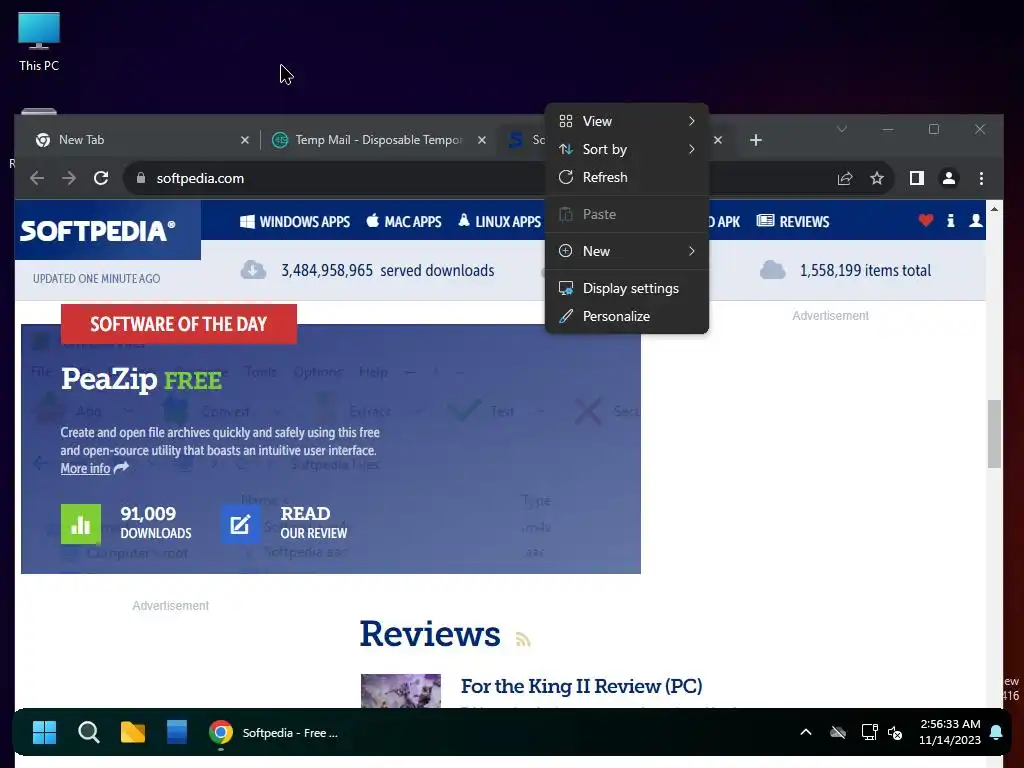
Task: Click the Reviews RSS feed icon
Action: 522,638
